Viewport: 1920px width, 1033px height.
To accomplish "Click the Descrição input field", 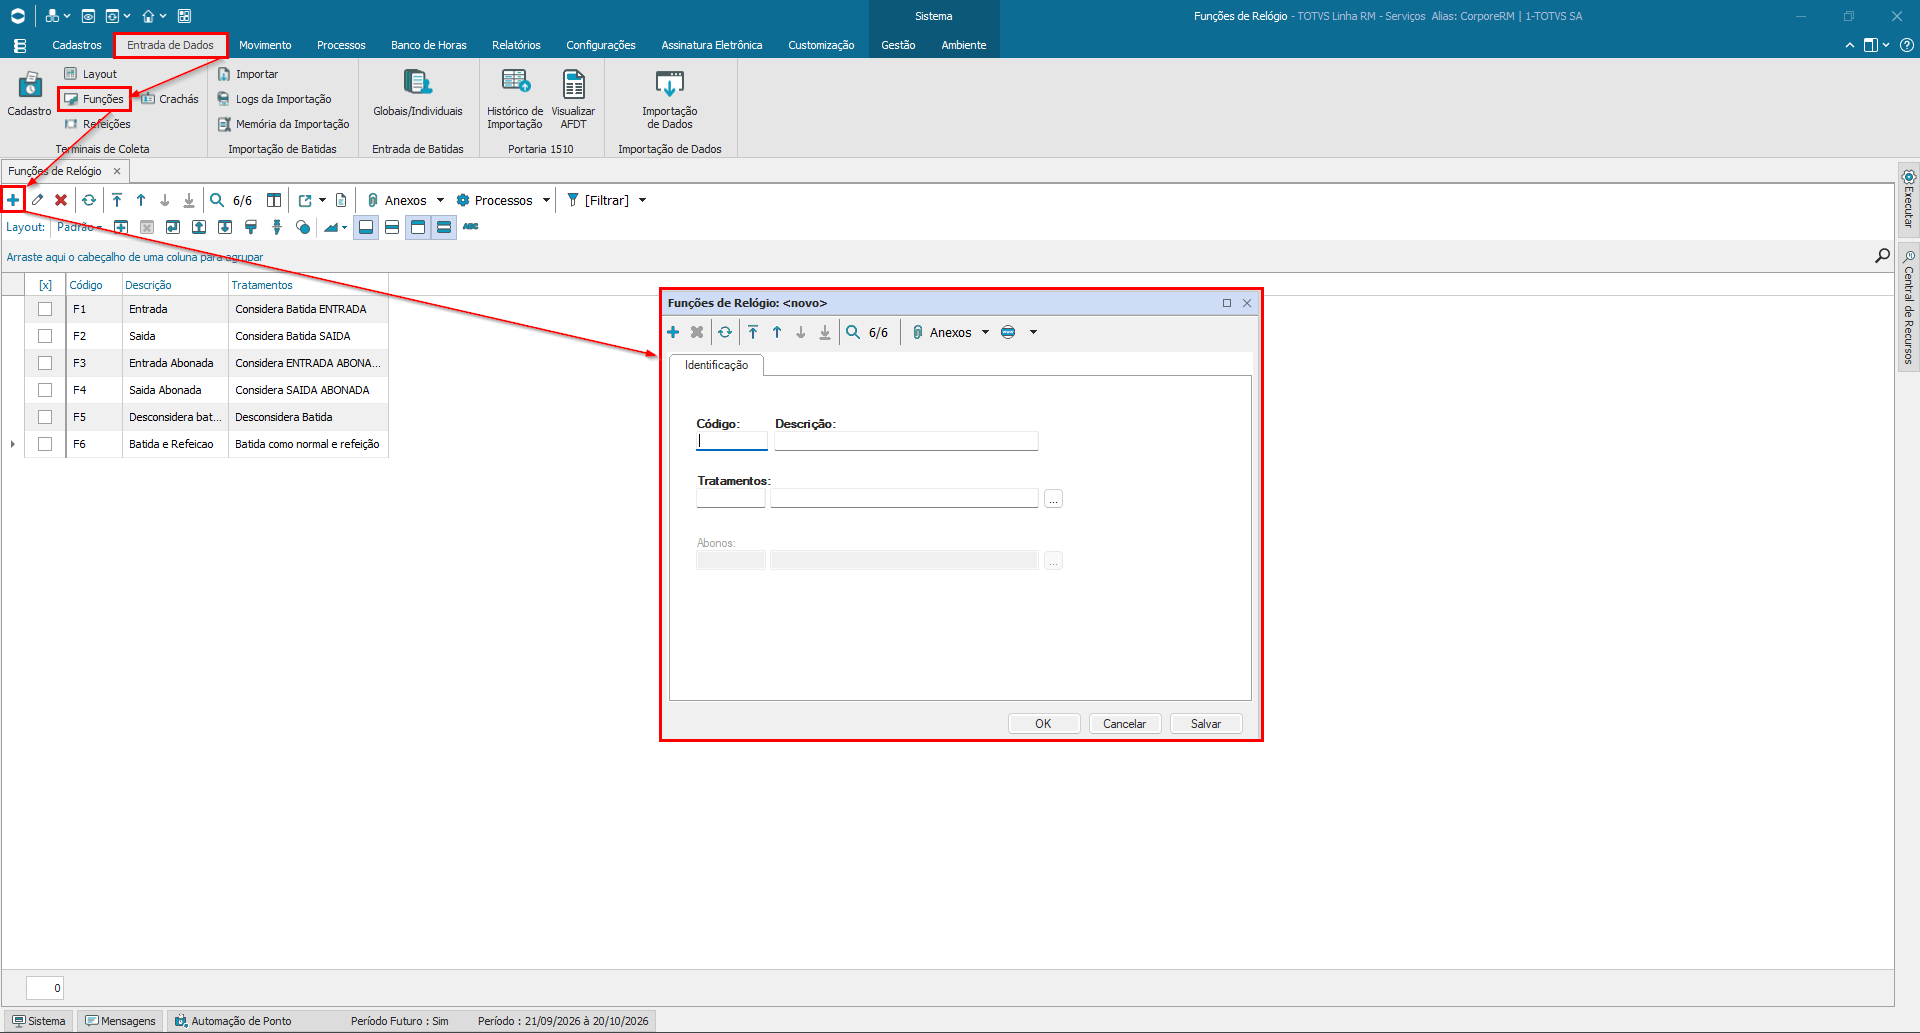I will pos(906,441).
